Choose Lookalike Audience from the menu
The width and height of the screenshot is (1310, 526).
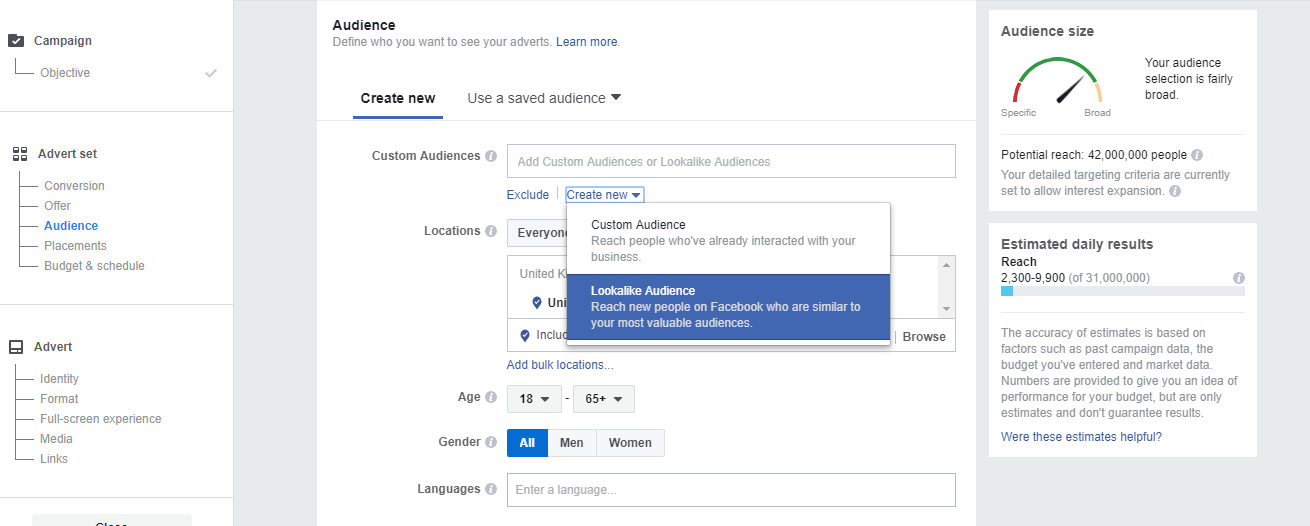pos(727,306)
